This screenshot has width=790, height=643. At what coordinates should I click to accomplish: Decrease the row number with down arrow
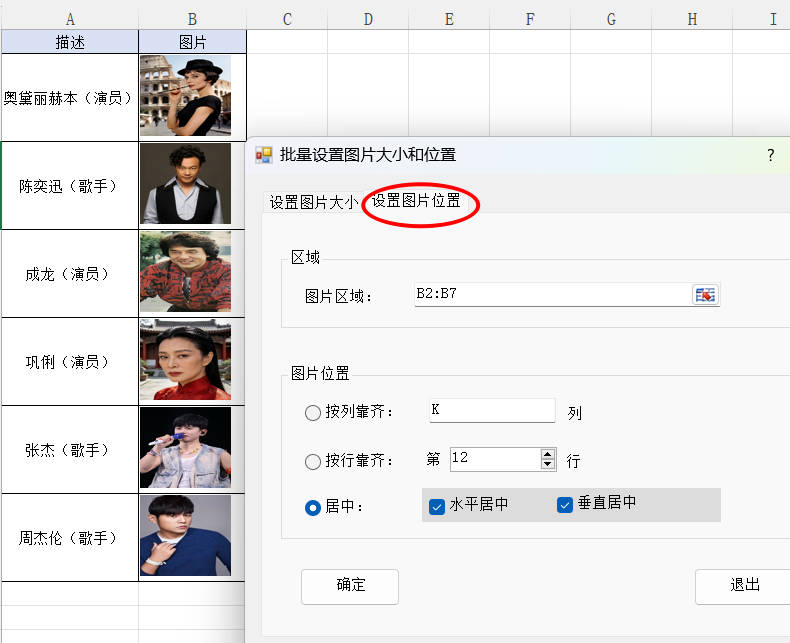[547, 465]
